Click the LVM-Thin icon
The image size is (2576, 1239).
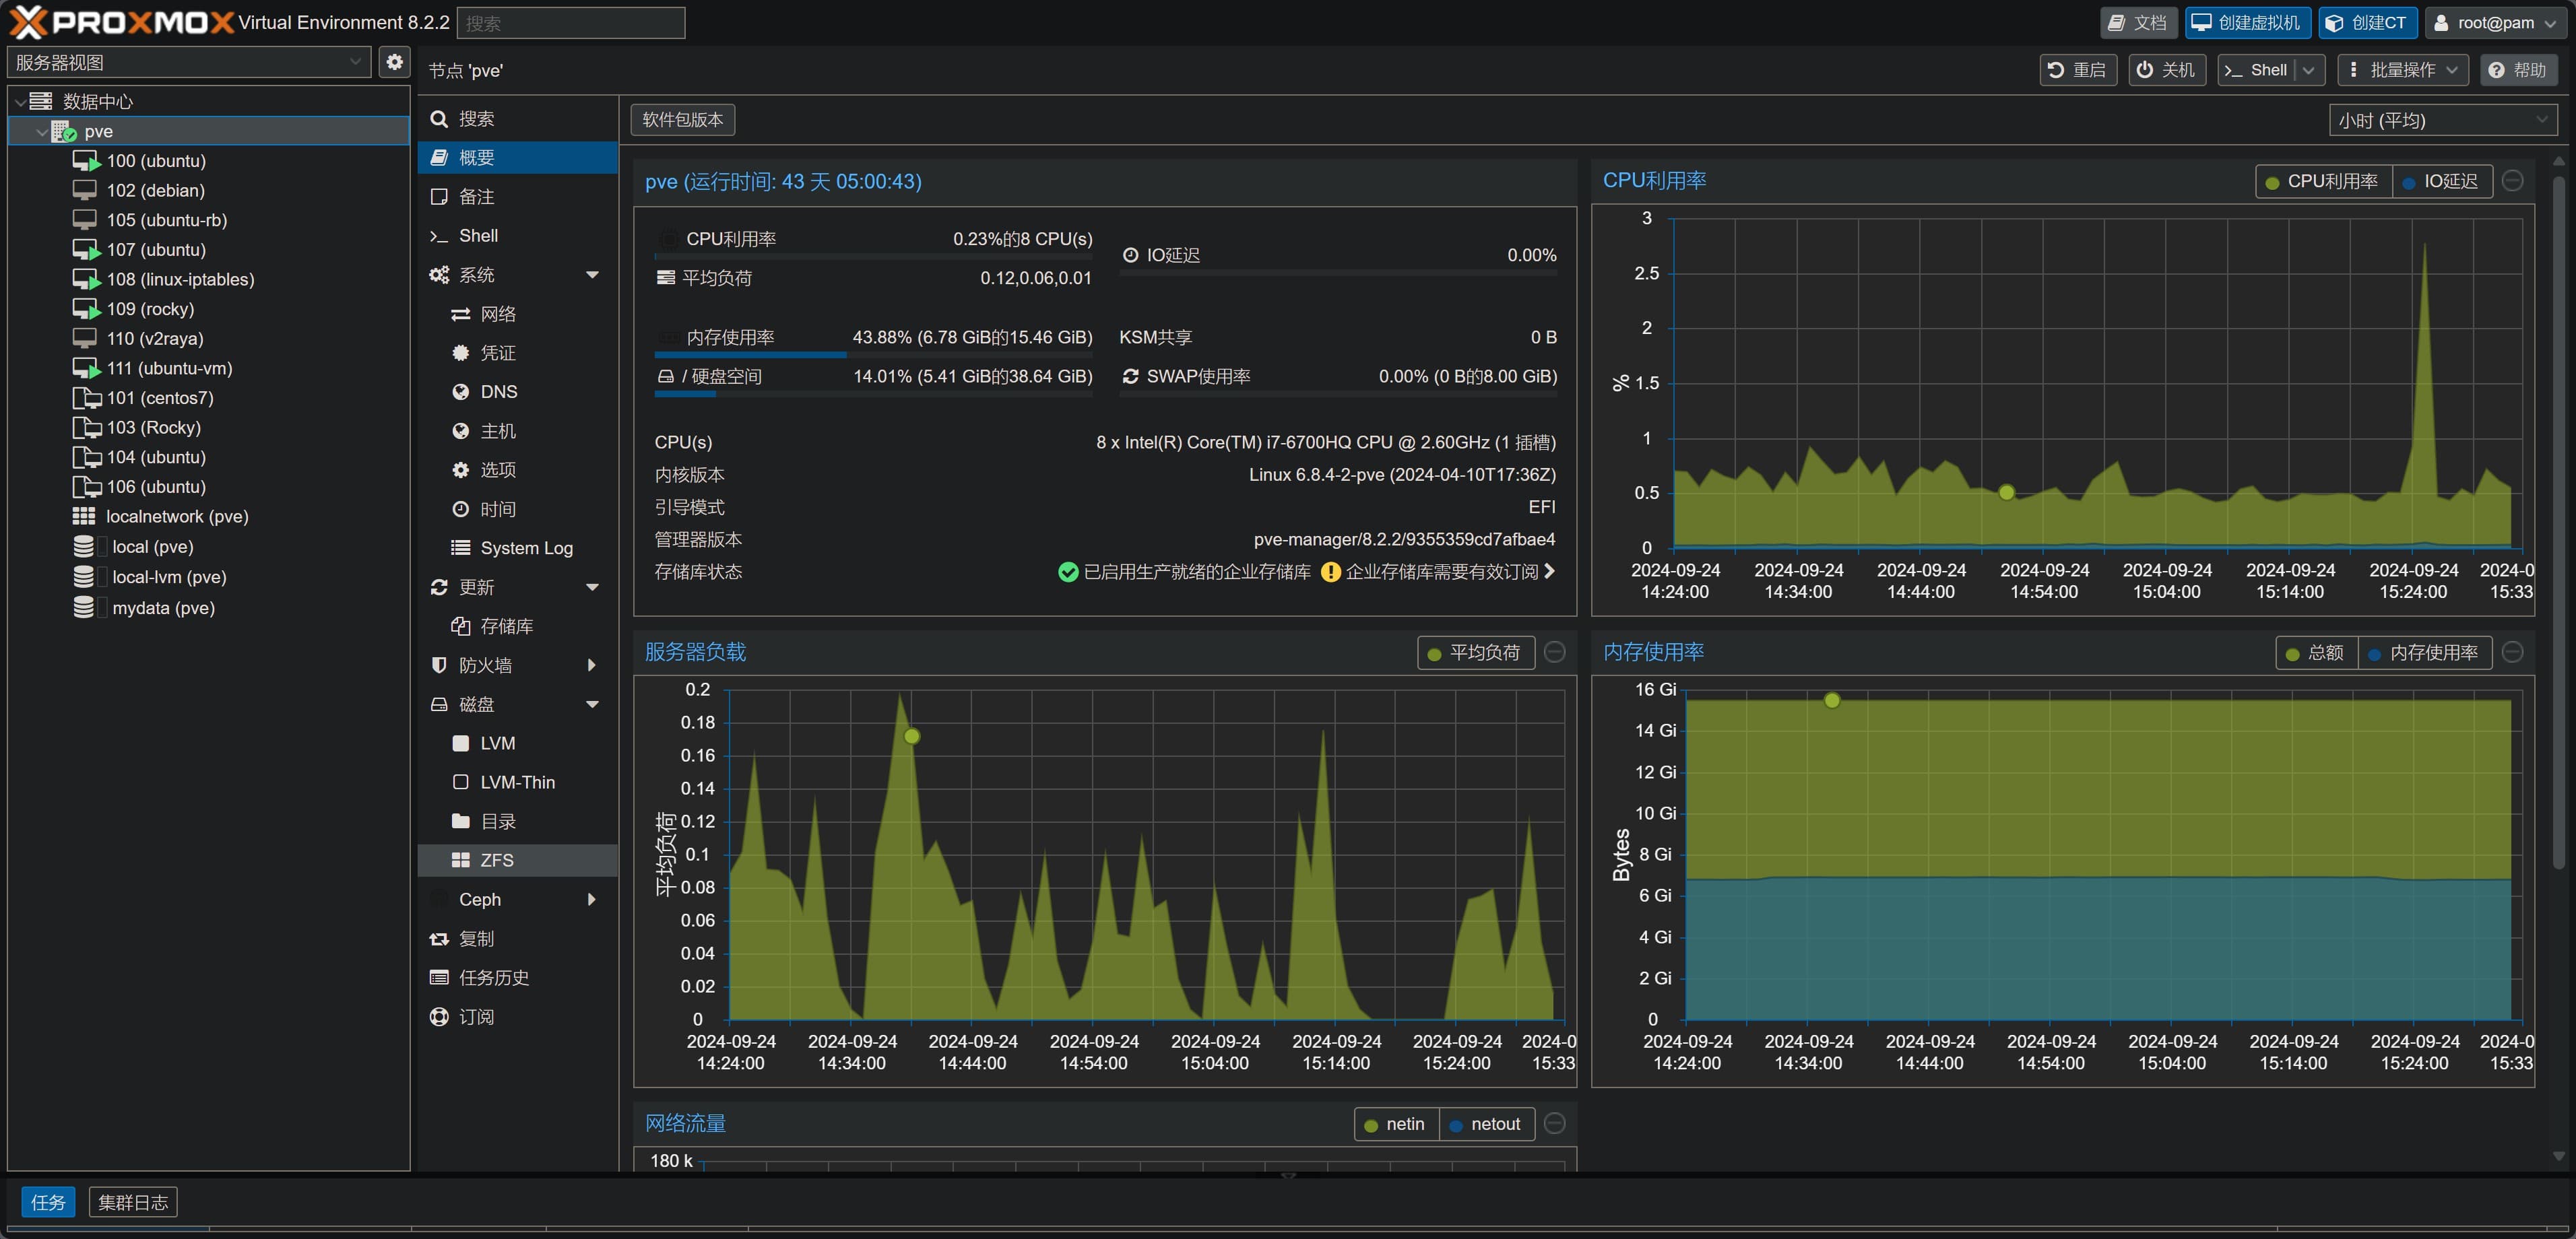(x=460, y=782)
